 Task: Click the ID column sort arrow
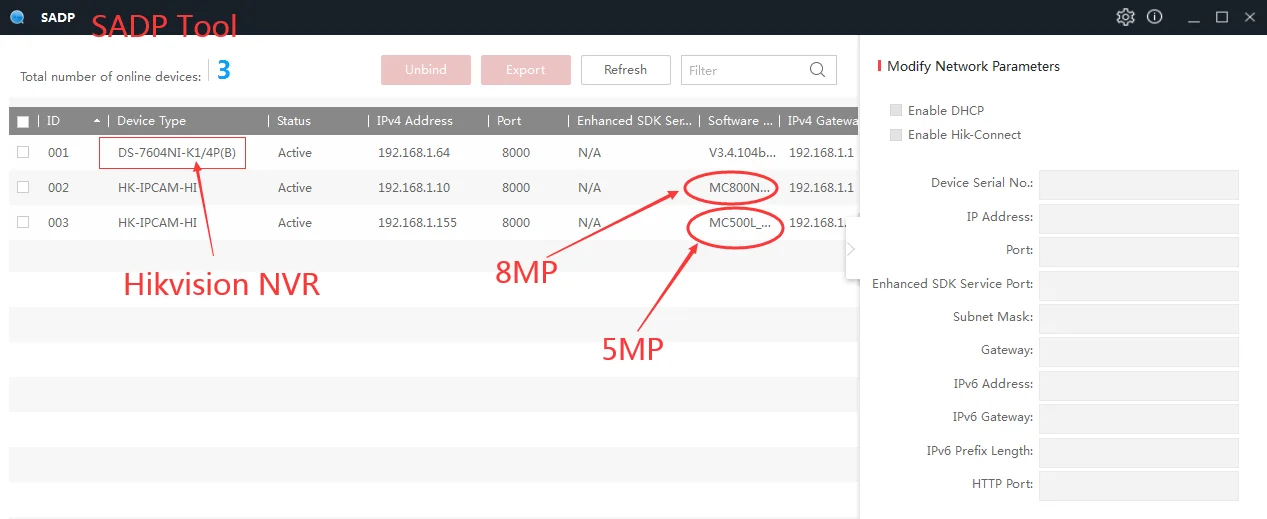coord(97,121)
